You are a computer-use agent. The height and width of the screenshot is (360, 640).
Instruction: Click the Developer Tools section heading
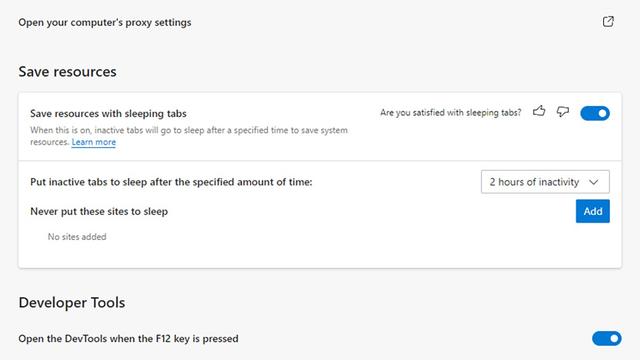tap(72, 303)
